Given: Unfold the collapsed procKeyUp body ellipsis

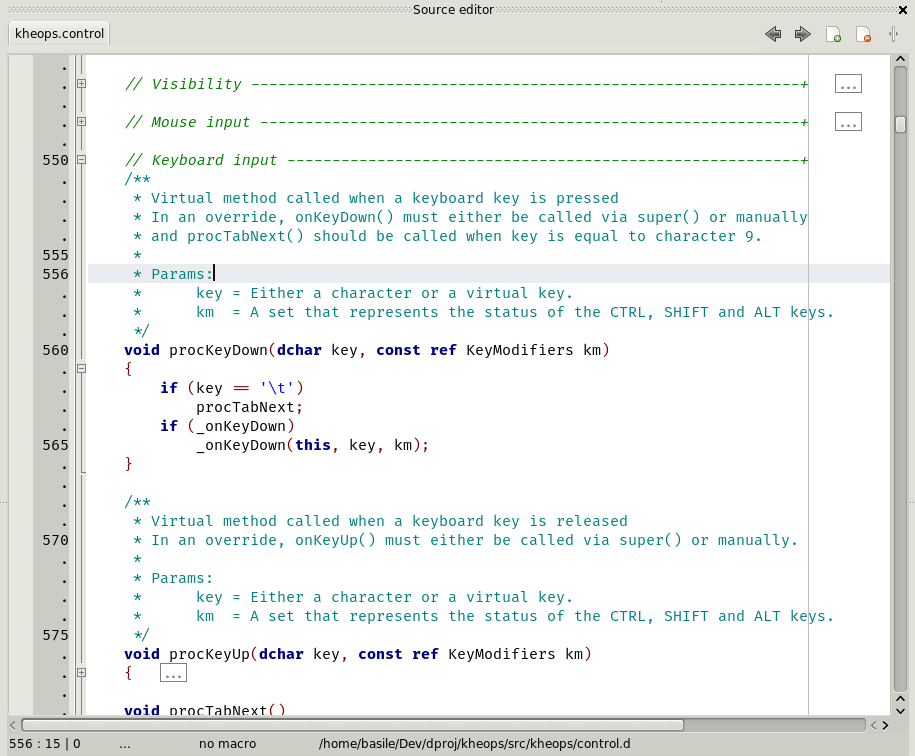Looking at the screenshot, I should pyautogui.click(x=173, y=674).
